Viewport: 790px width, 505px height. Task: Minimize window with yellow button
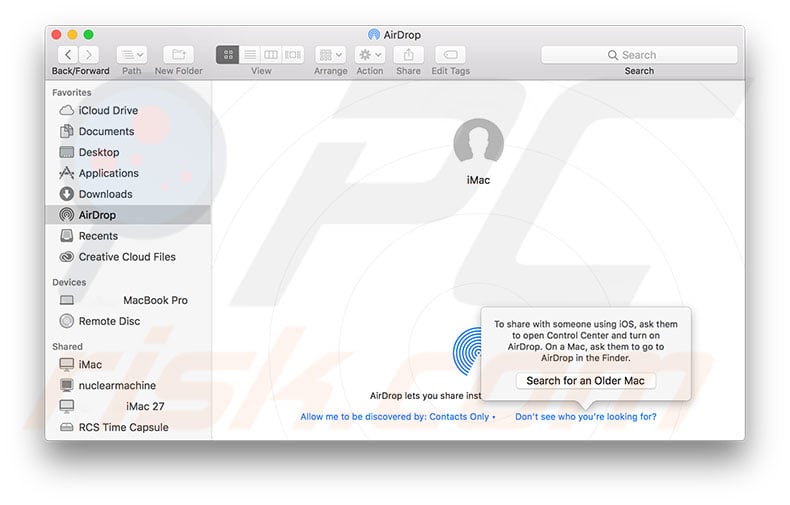tap(73, 34)
